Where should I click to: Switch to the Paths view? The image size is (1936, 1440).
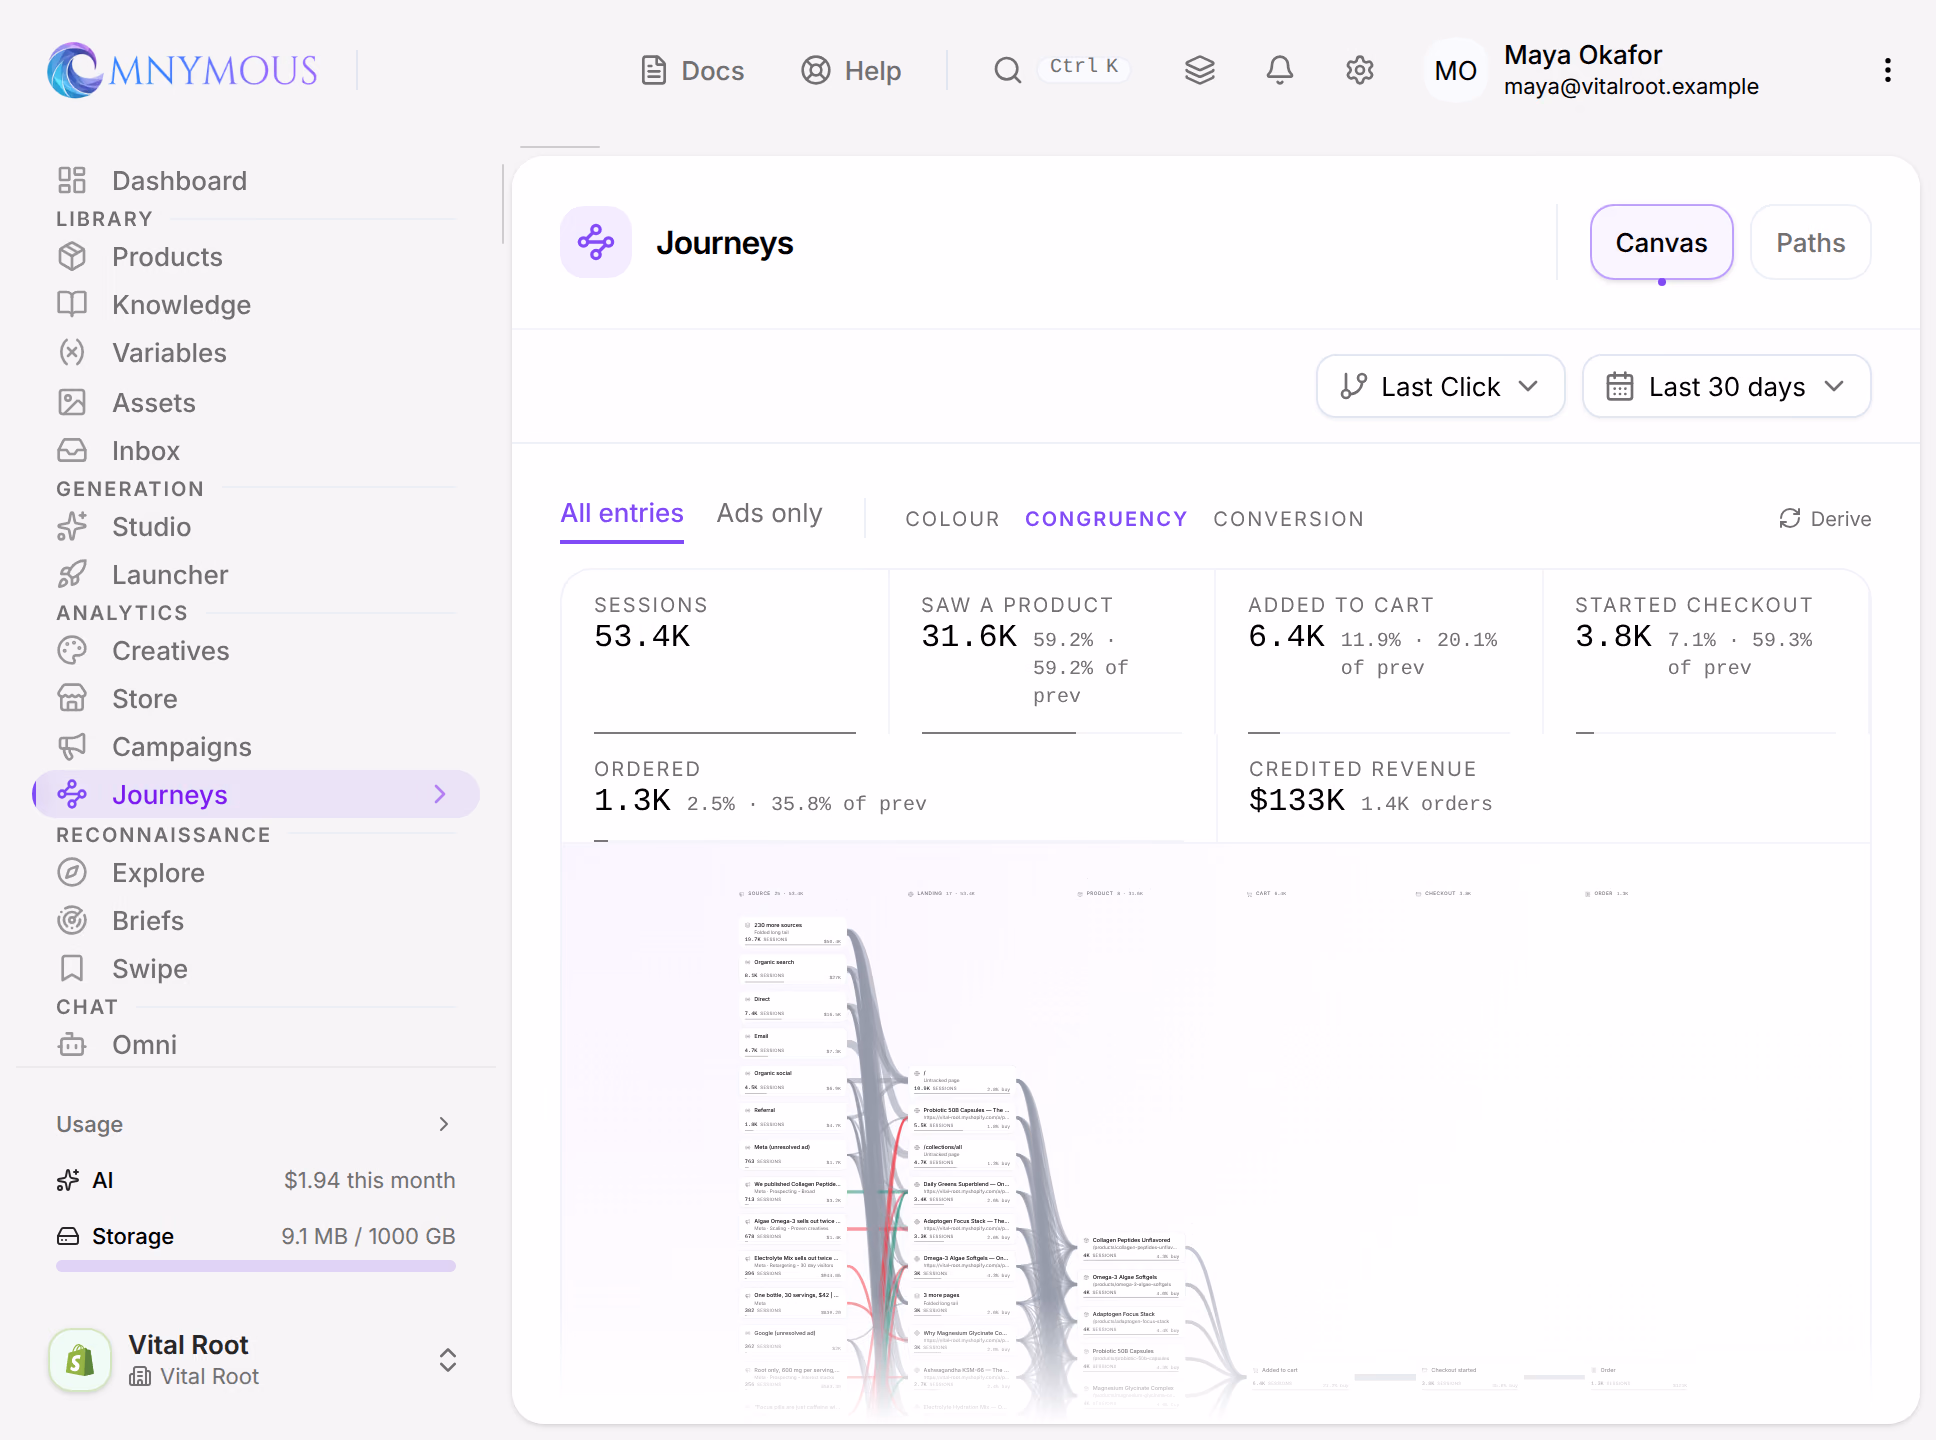click(1811, 242)
